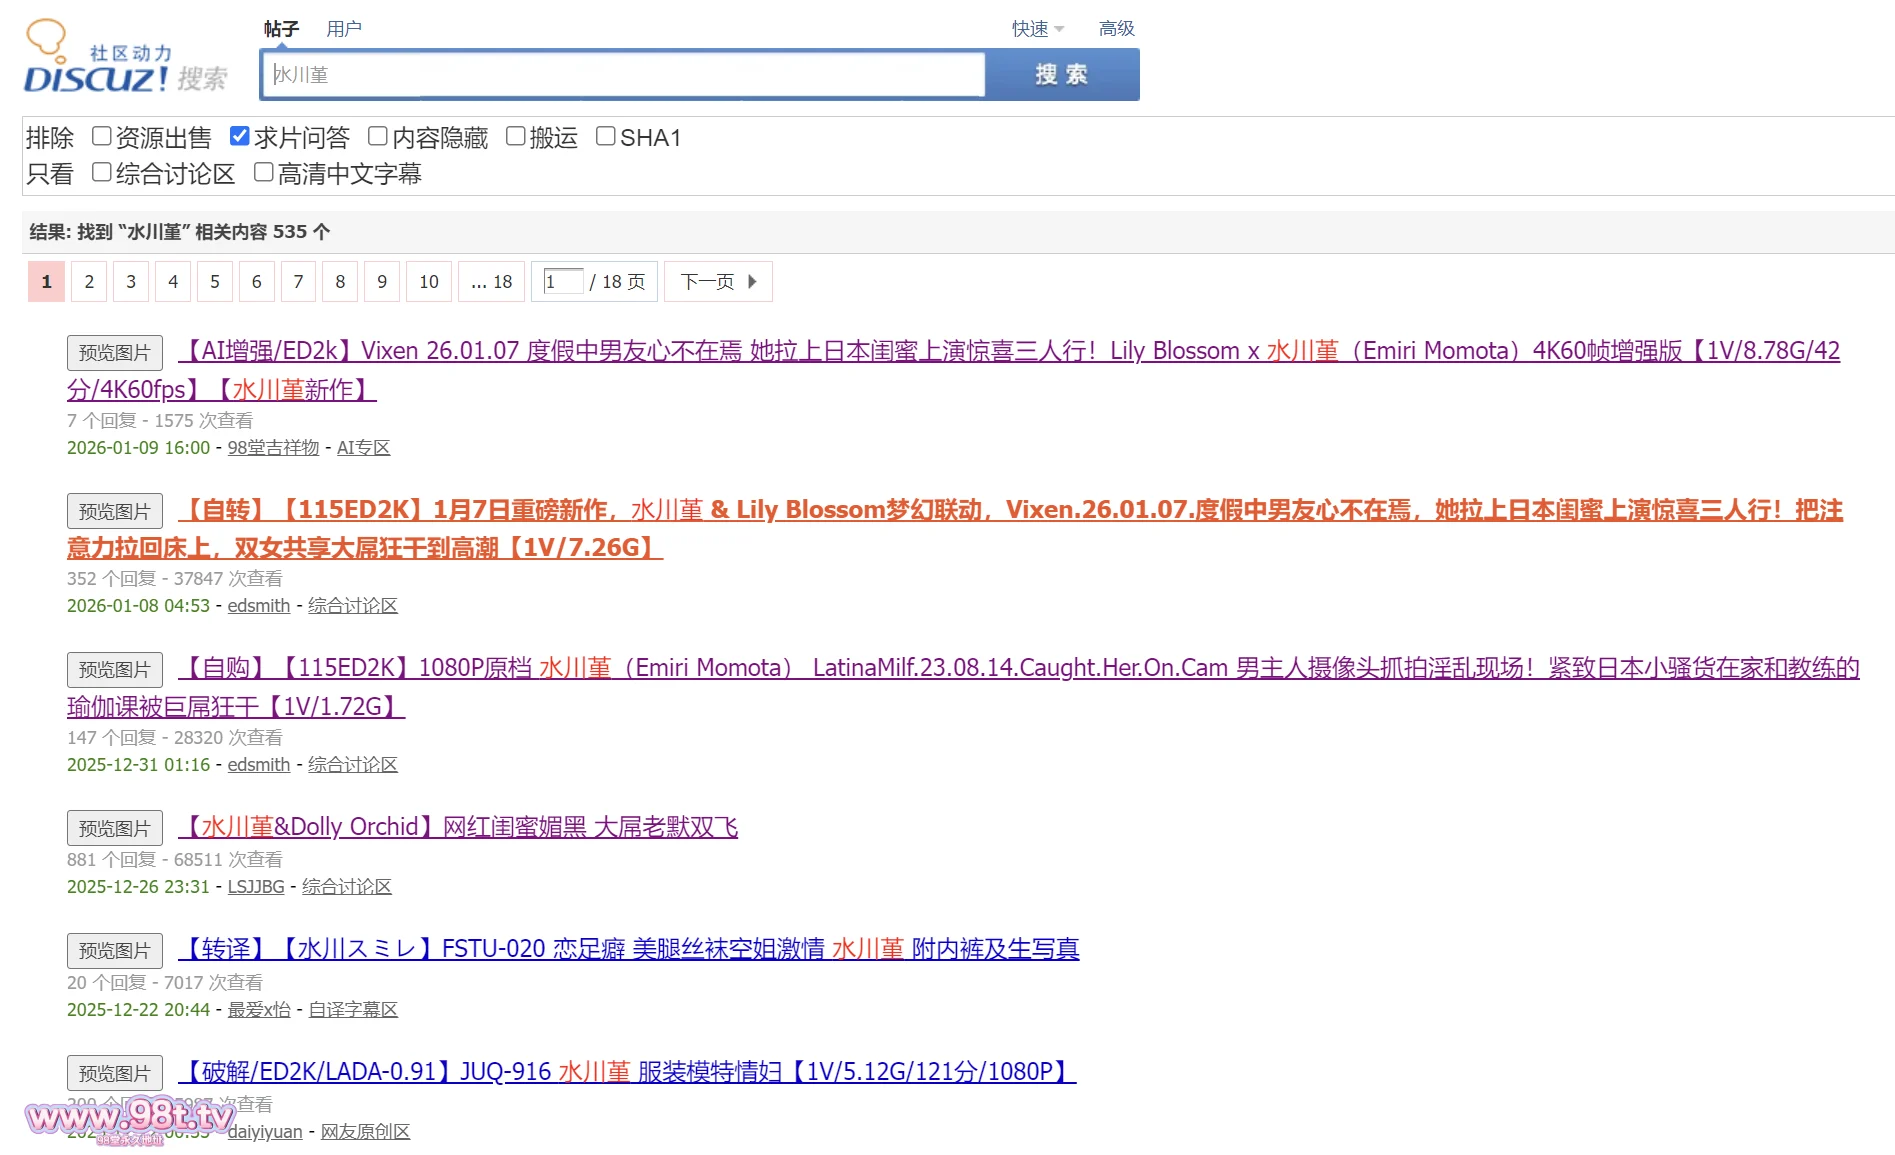Check the 内容隐藏 checkbox

[x=378, y=136]
